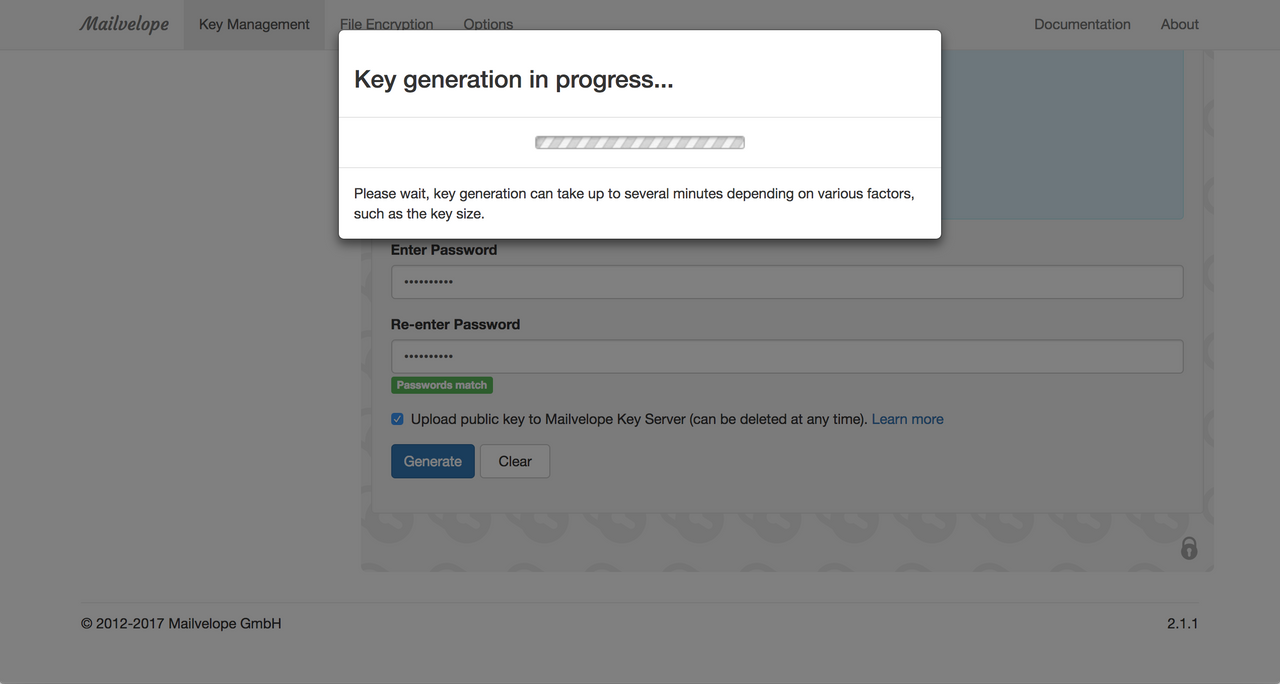Click the Re-enter Password input field
The image size is (1280, 684).
787,356
